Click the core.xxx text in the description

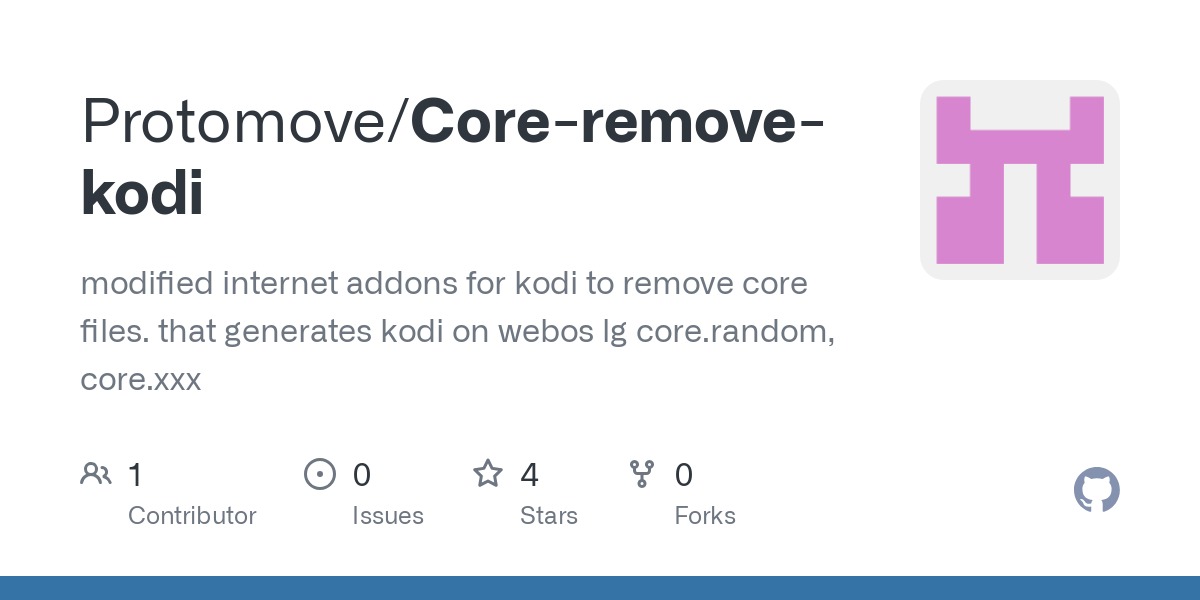(141, 380)
